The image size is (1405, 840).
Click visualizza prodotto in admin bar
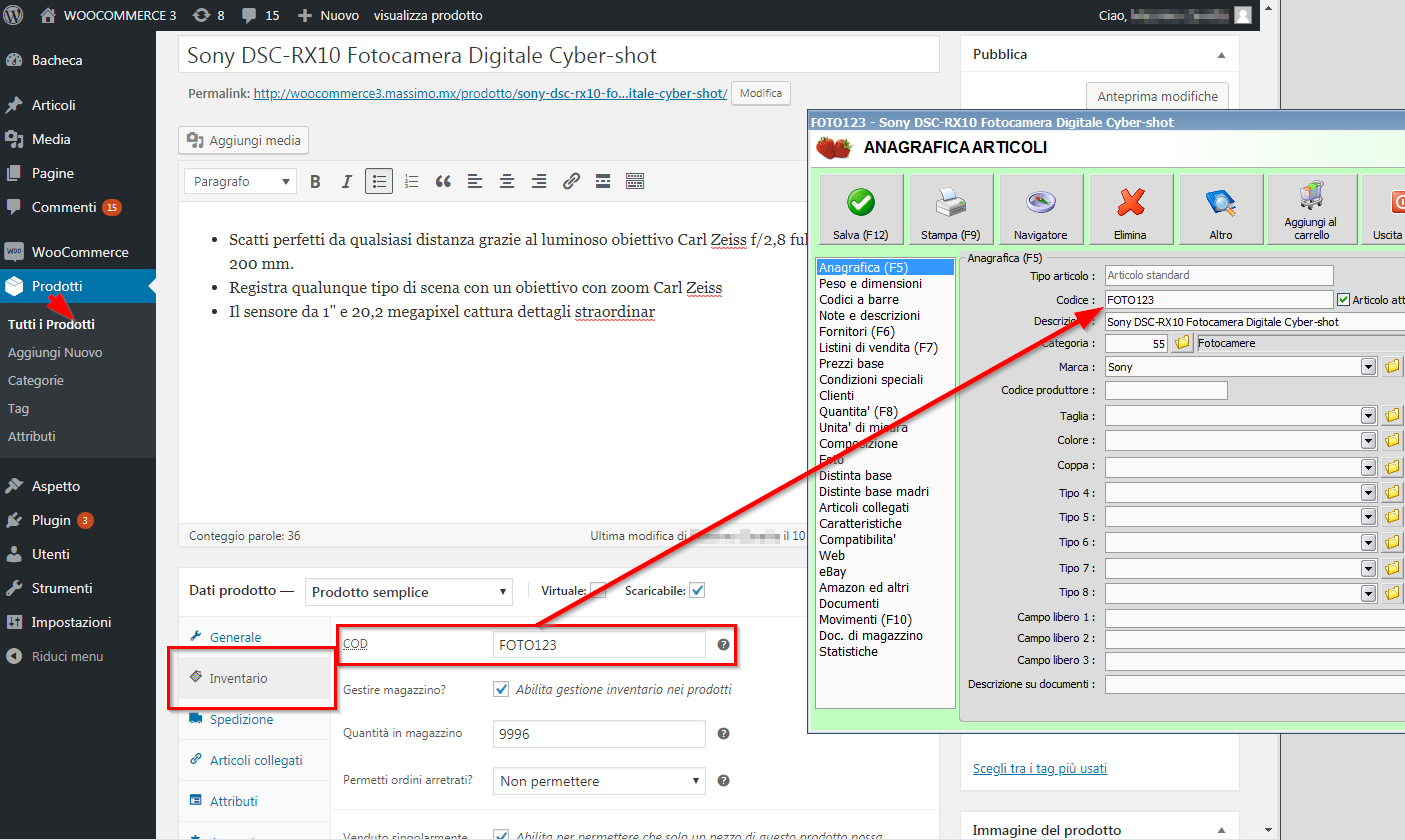click(428, 15)
